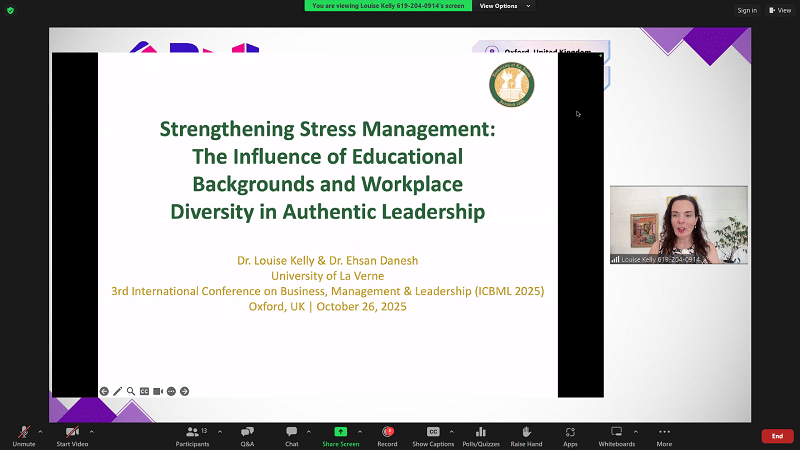
Task: Open the View Options dropdown
Action: tap(505, 6)
